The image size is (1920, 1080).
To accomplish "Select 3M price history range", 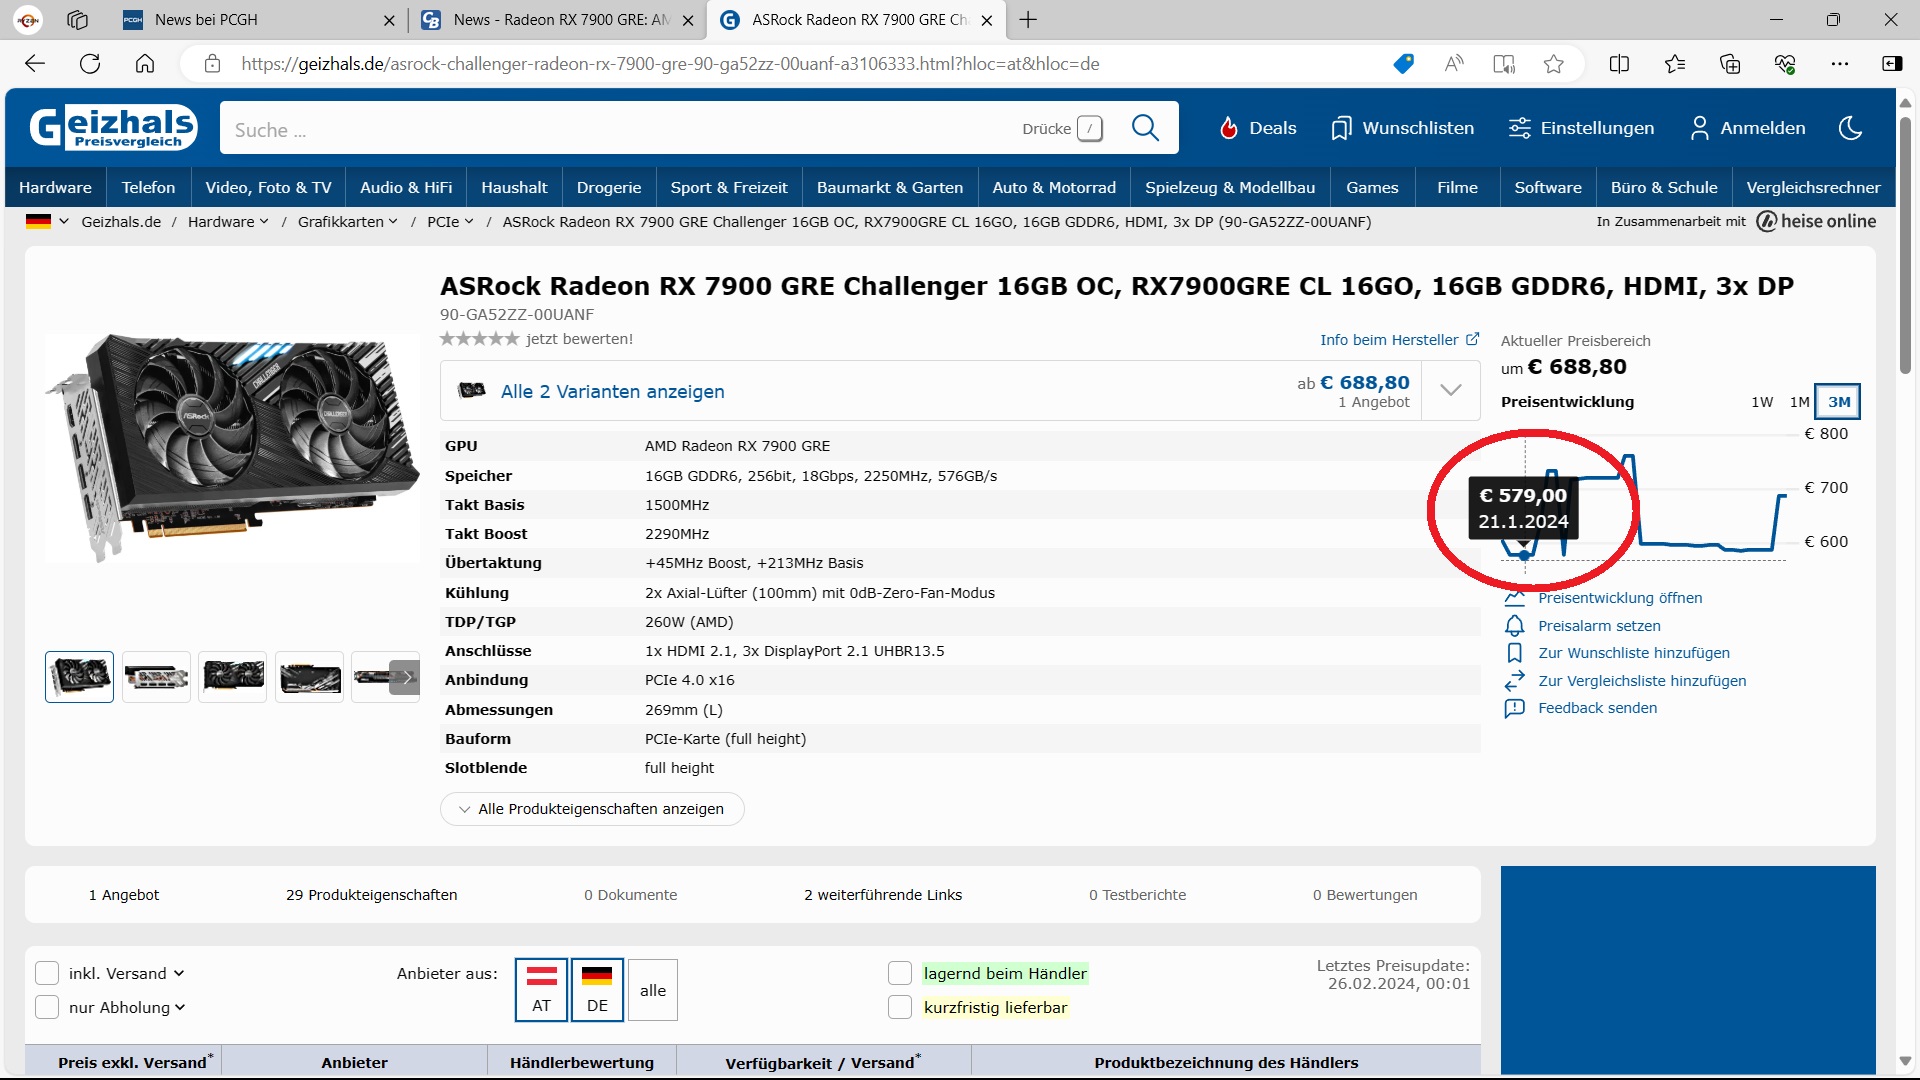I will coord(1838,402).
